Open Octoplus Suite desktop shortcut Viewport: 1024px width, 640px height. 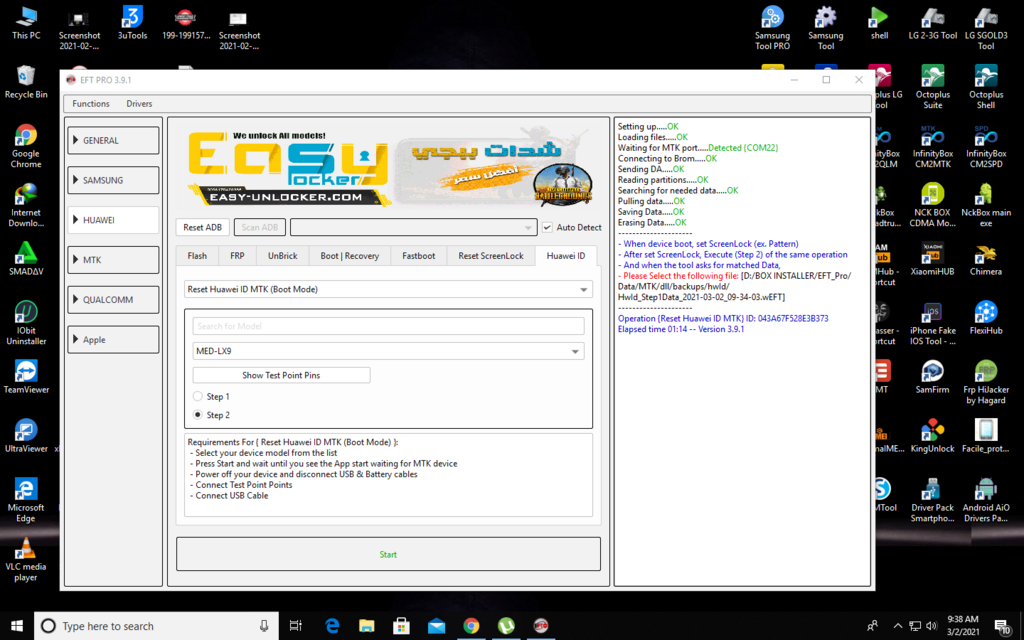(933, 88)
